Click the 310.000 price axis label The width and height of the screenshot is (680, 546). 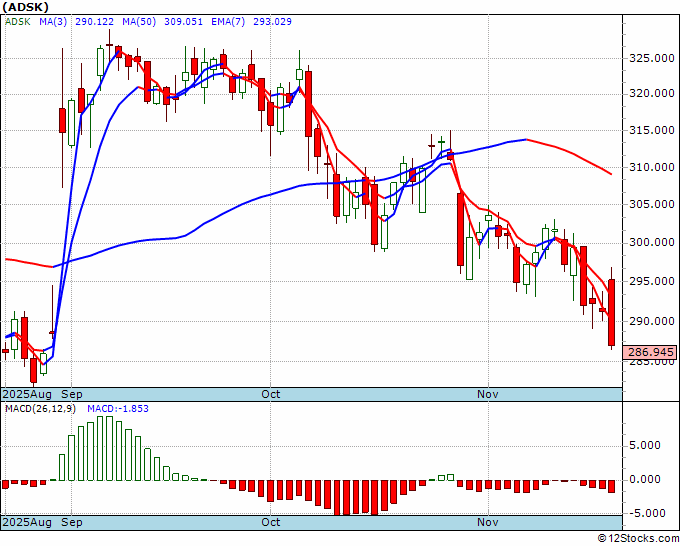[x=652, y=167]
